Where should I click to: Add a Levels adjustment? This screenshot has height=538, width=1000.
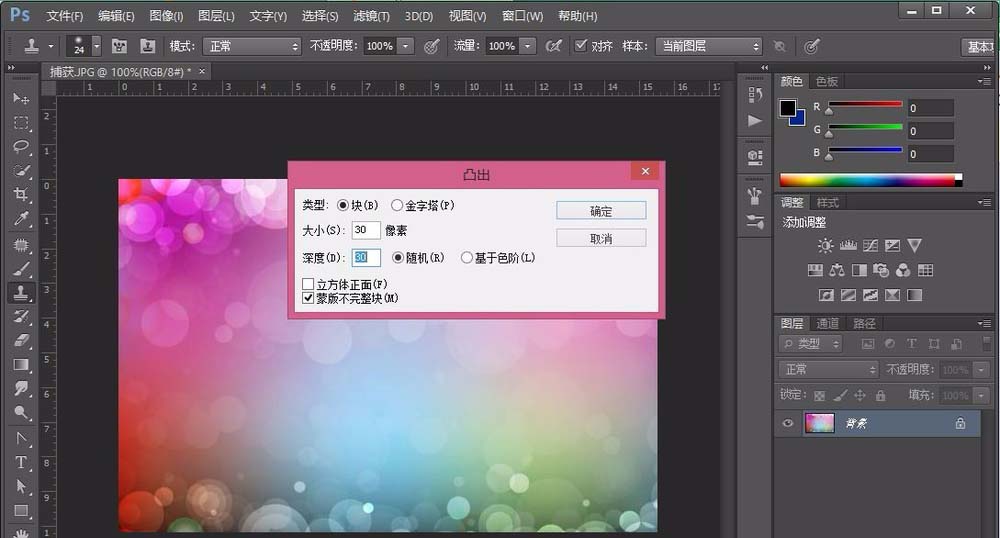click(848, 245)
